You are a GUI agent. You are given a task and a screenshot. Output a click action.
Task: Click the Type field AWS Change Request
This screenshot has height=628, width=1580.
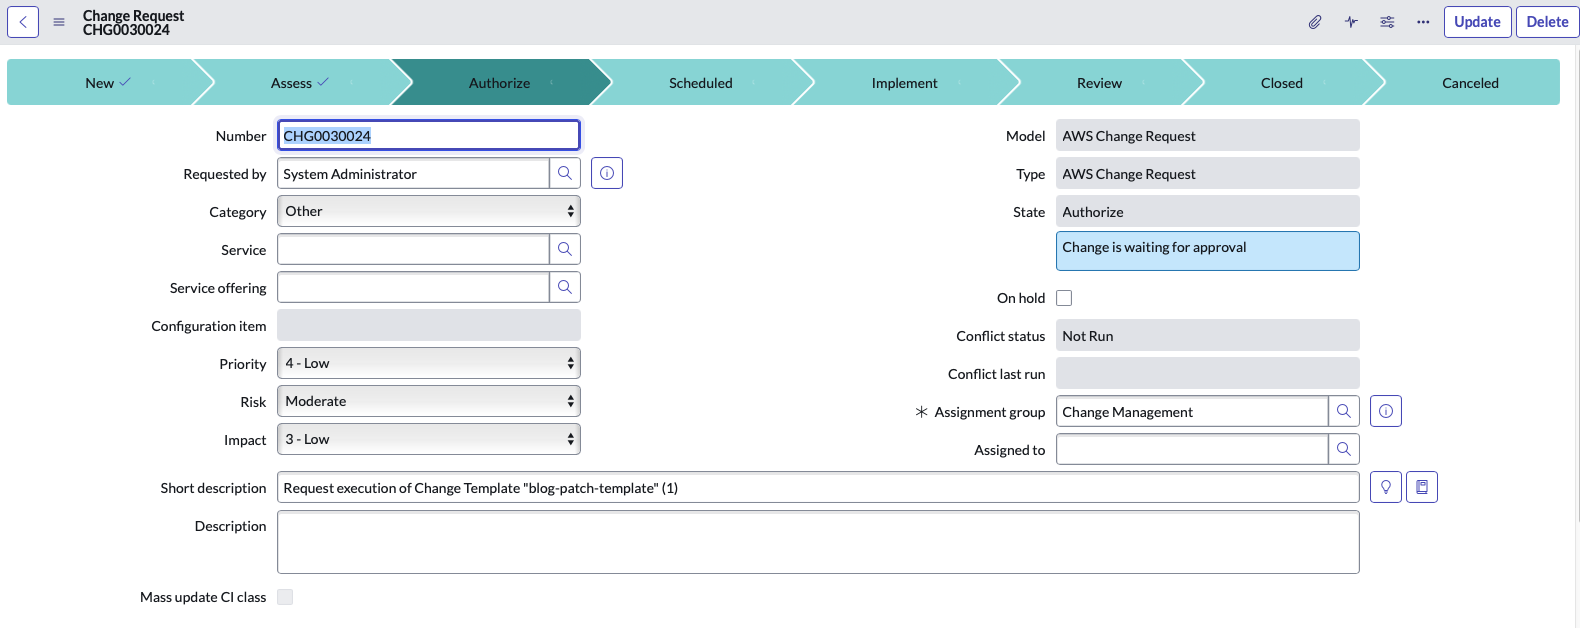pyautogui.click(x=1208, y=173)
